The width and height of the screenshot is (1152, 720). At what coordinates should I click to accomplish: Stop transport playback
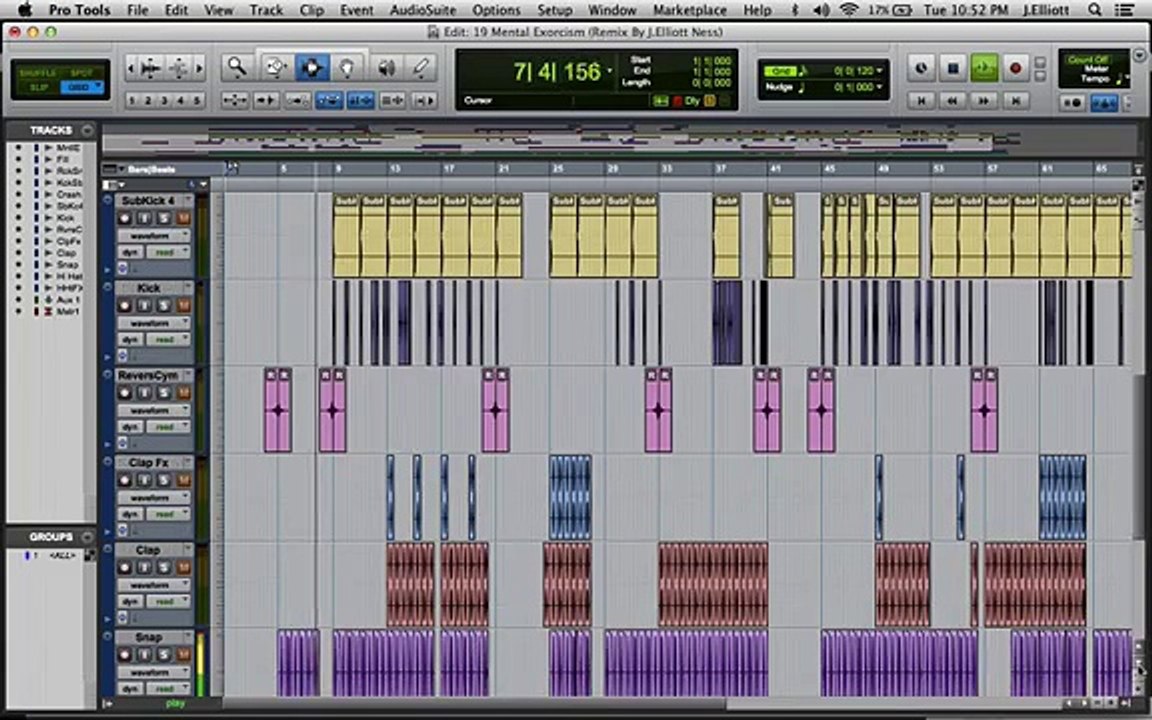point(953,68)
